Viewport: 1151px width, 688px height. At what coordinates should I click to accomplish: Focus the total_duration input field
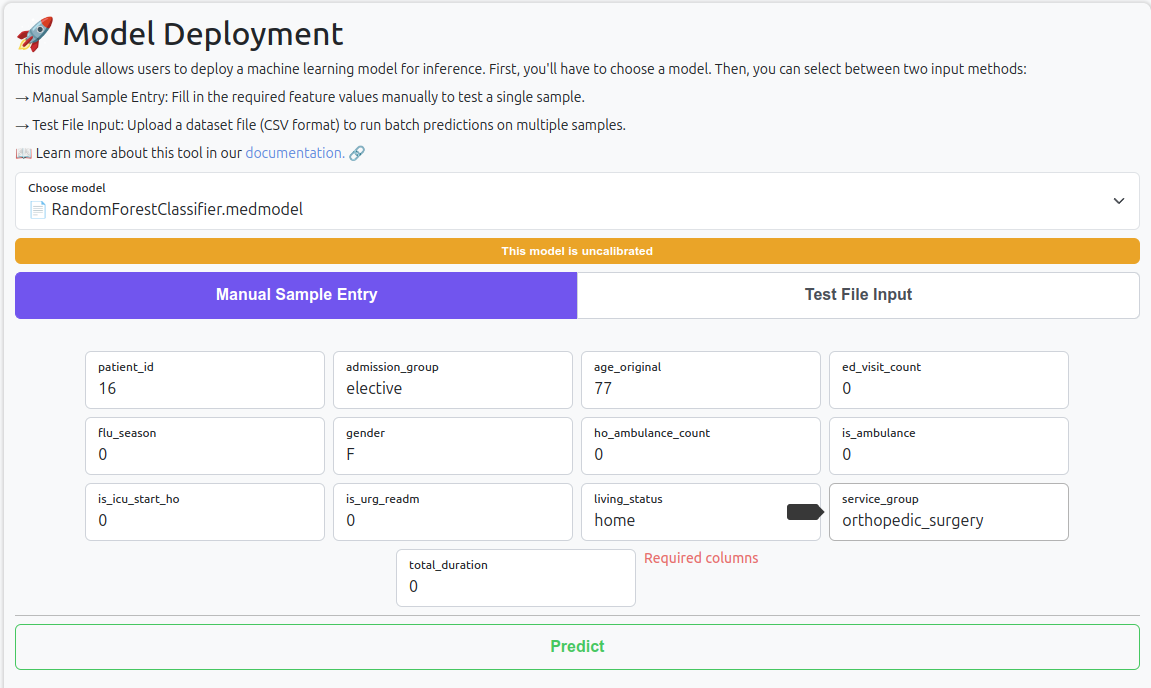pos(515,586)
